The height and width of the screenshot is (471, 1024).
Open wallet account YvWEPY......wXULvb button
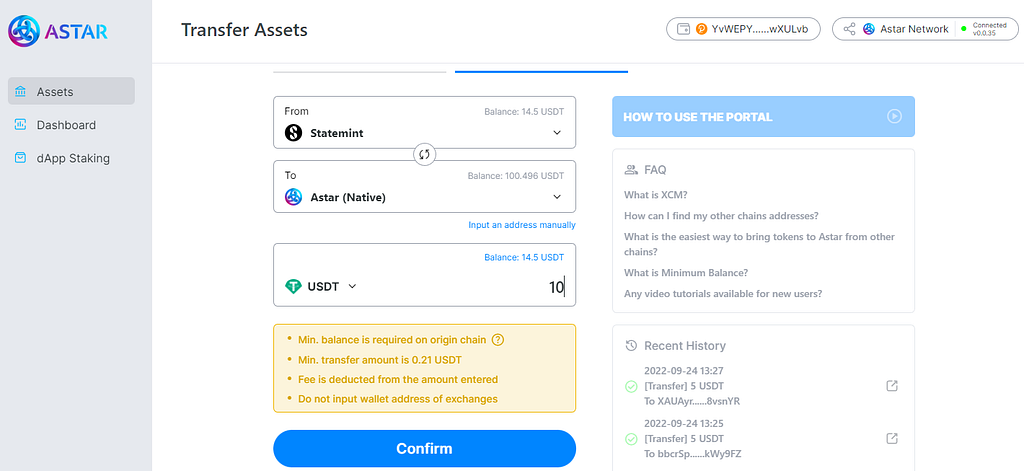pyautogui.click(x=743, y=29)
